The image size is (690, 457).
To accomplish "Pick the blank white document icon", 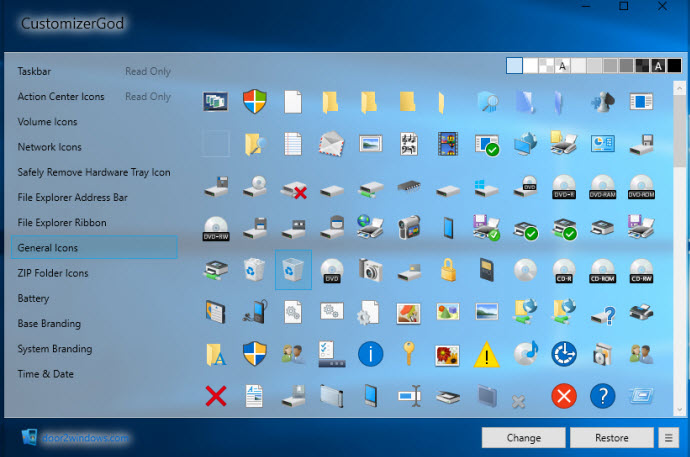I will 293,102.
